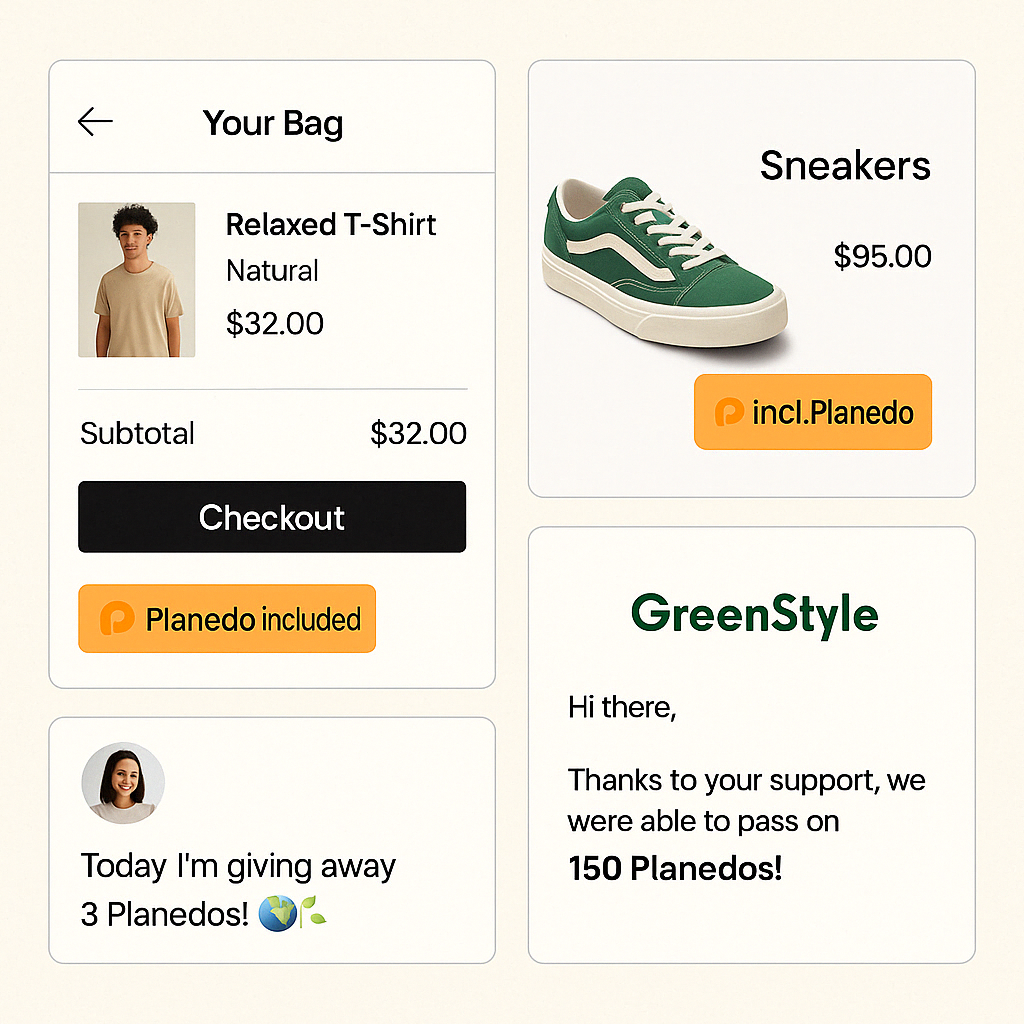Click the 'Today I'm giving away' post text
Image resolution: width=1024 pixels, height=1024 pixels.
238,866
